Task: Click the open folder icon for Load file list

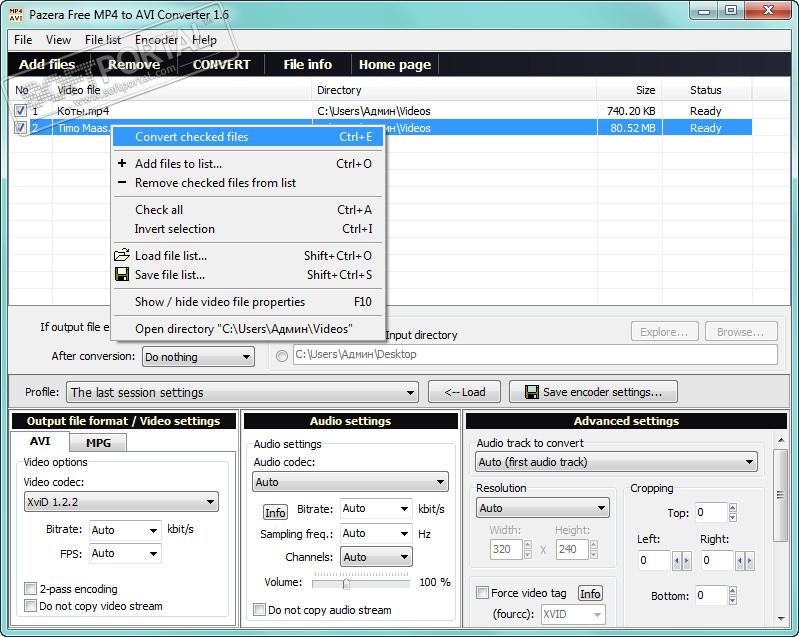Action: [122, 255]
